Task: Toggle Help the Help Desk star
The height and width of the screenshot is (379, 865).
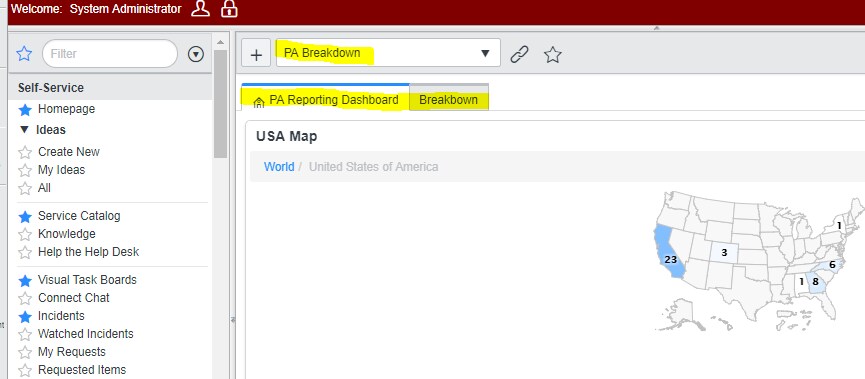Action: coord(25,253)
